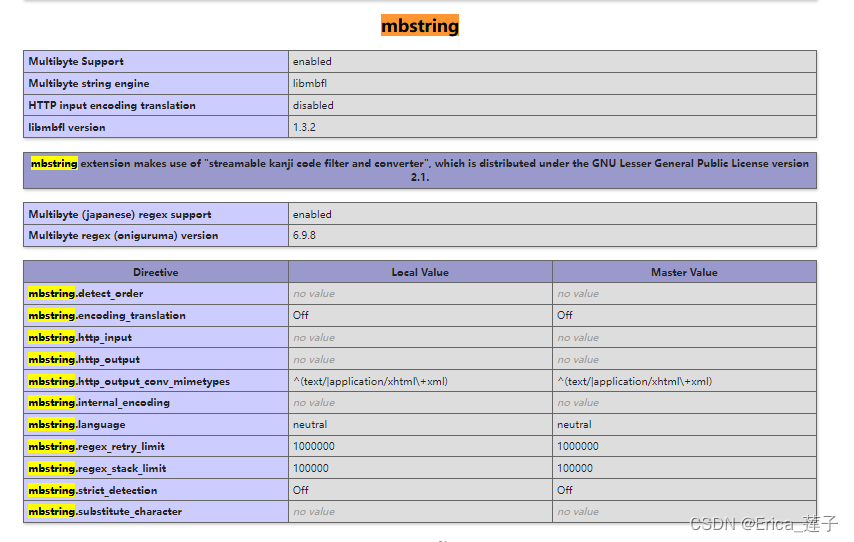This screenshot has width=854, height=542.
Task: Select 'HTTP input encoding translation' label
Action: (112, 105)
